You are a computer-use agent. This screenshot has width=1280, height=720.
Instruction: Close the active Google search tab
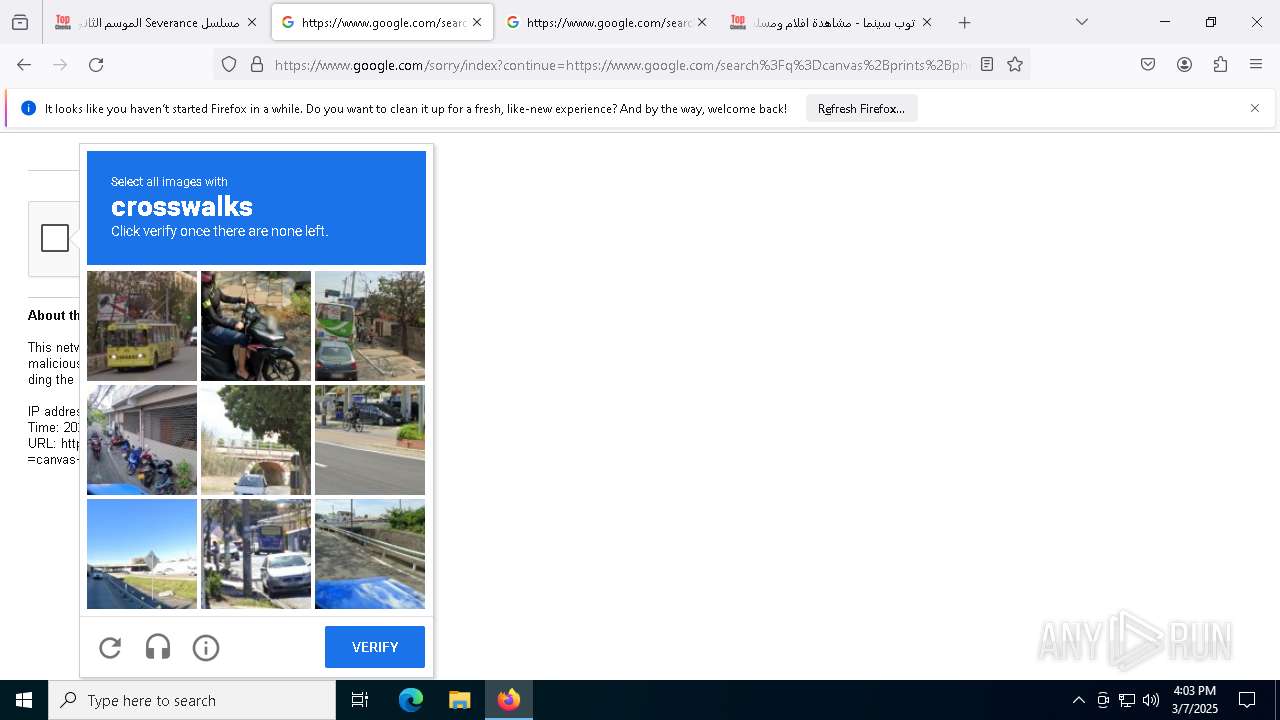[477, 22]
